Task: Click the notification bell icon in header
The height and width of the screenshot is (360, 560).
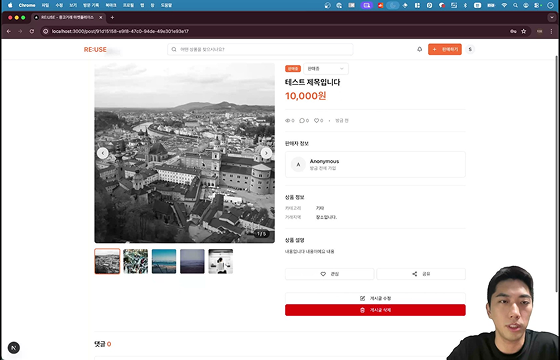Action: 420,49
